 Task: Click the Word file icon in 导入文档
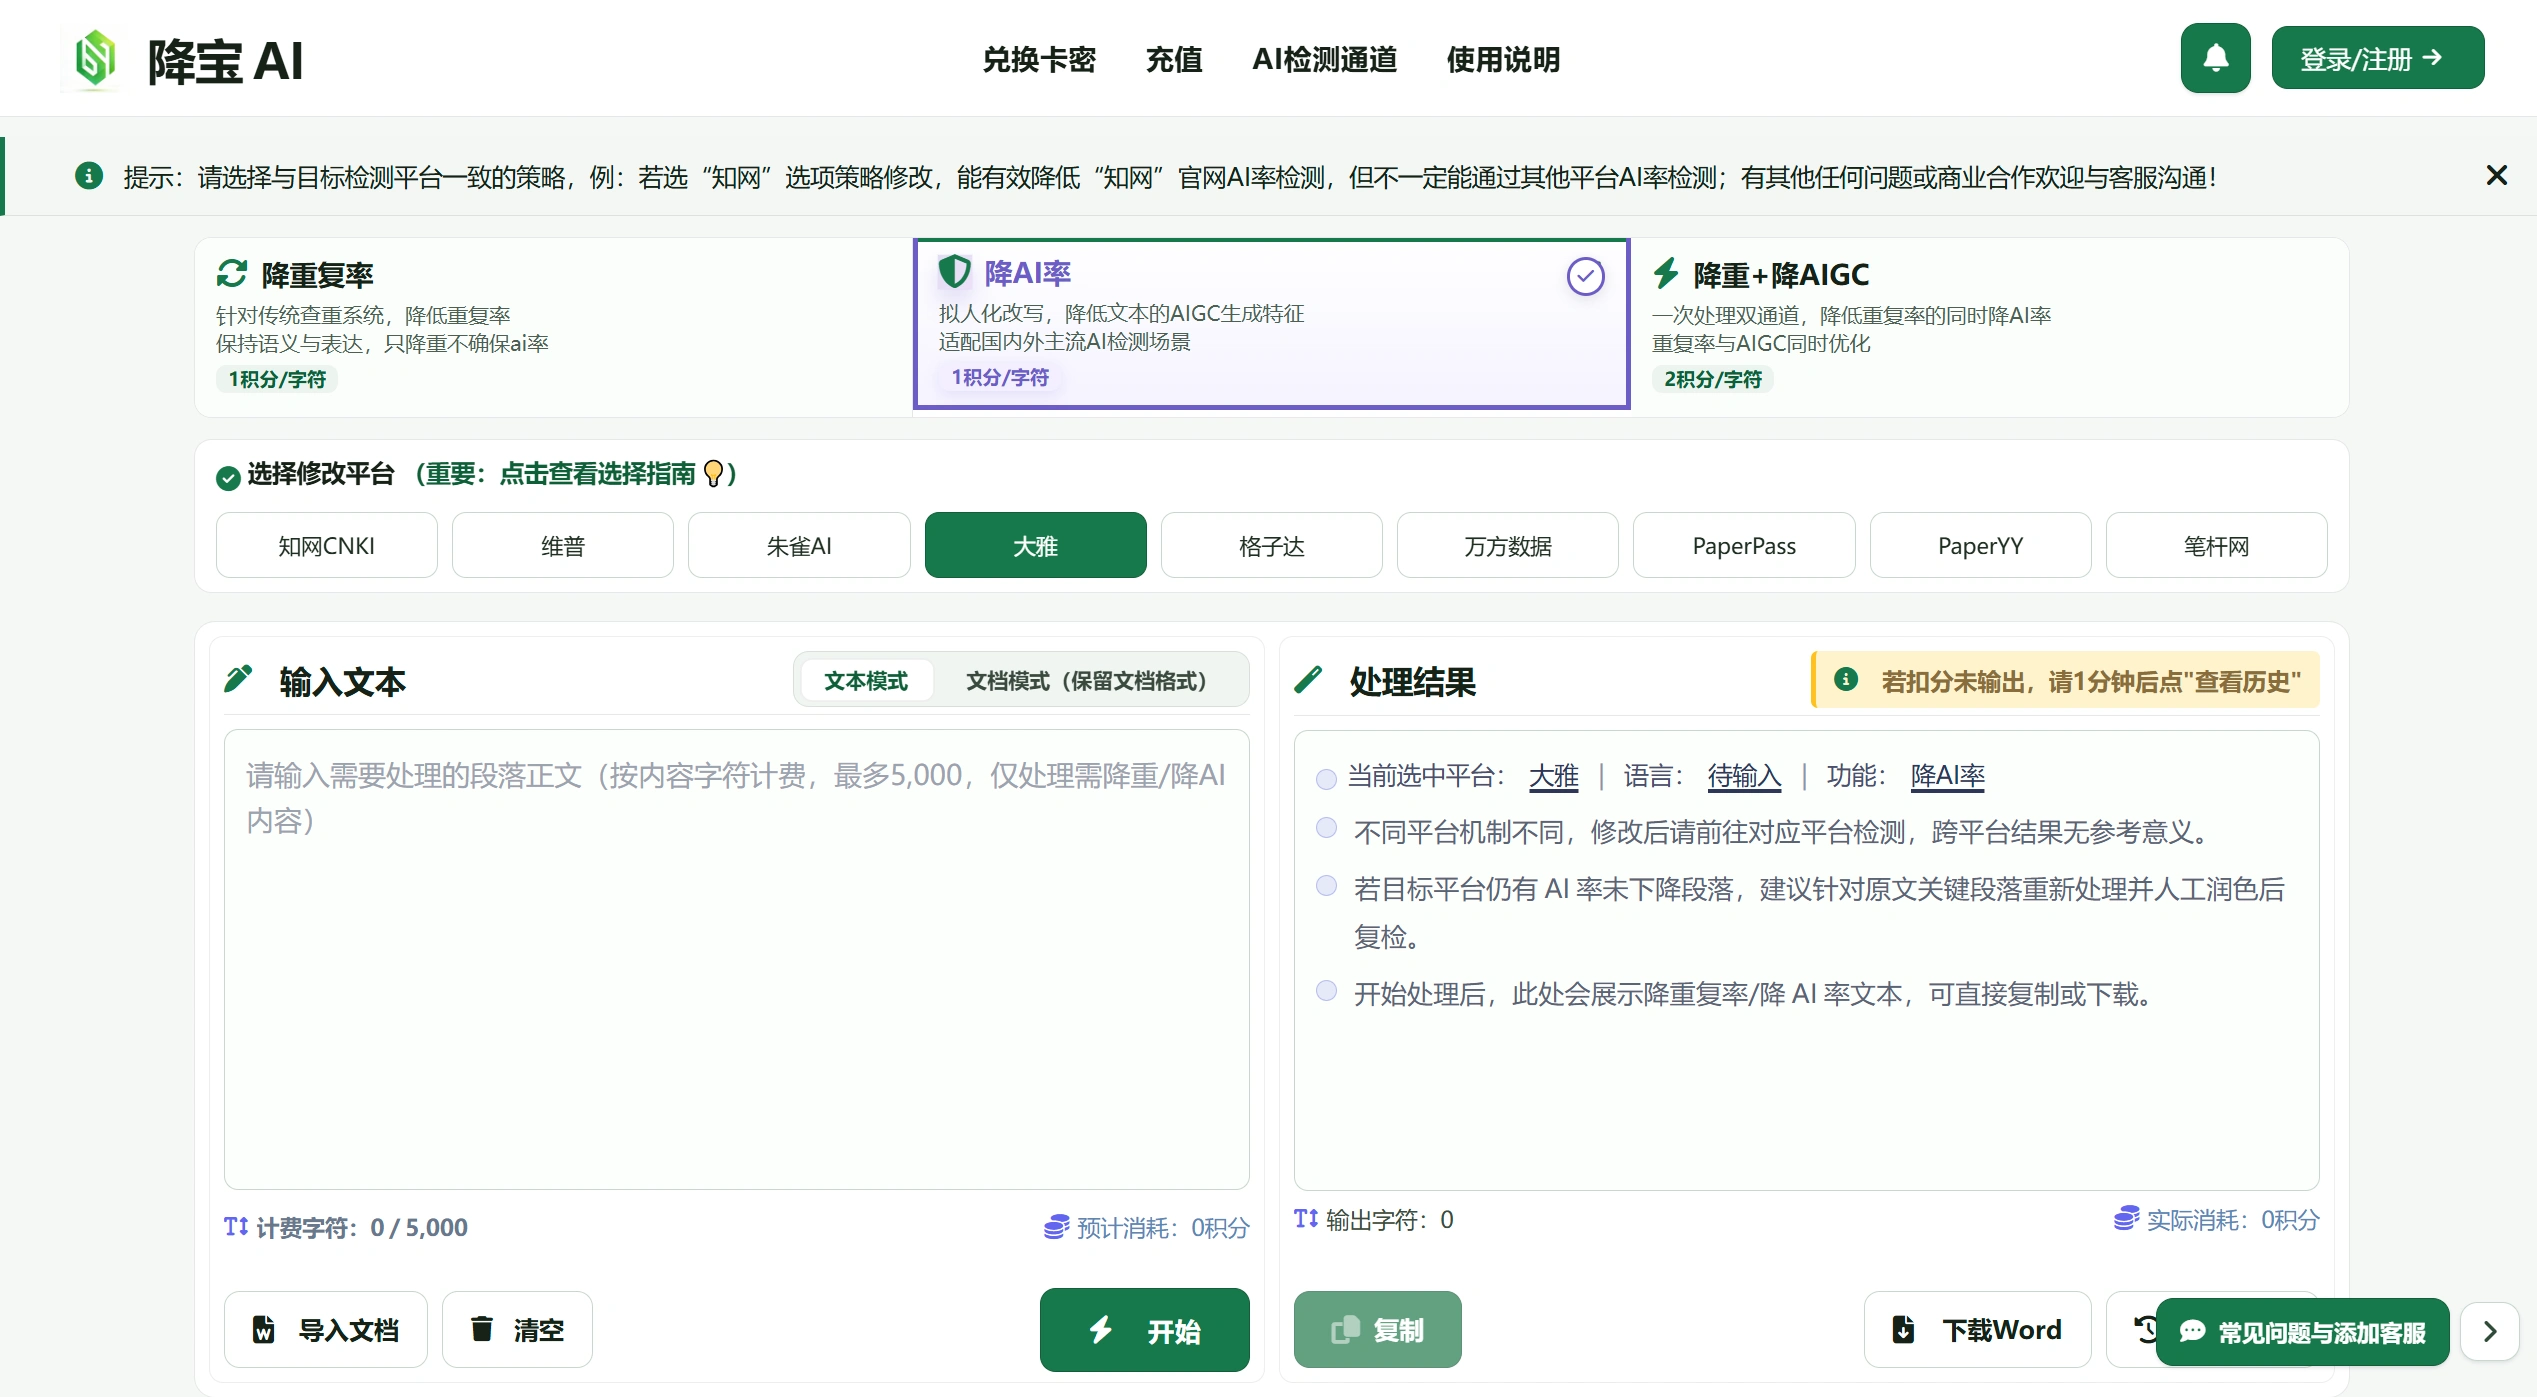pos(264,1329)
